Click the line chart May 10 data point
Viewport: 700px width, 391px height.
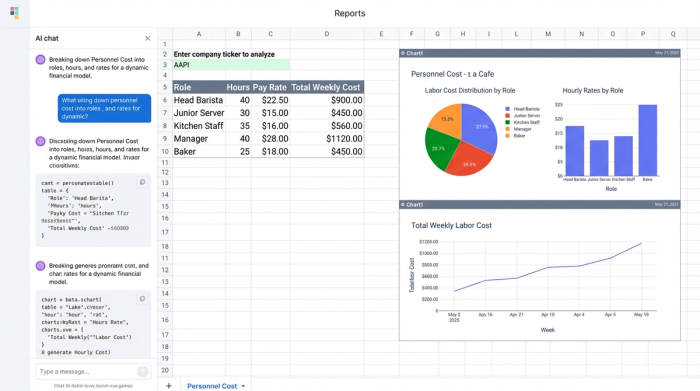(641, 244)
